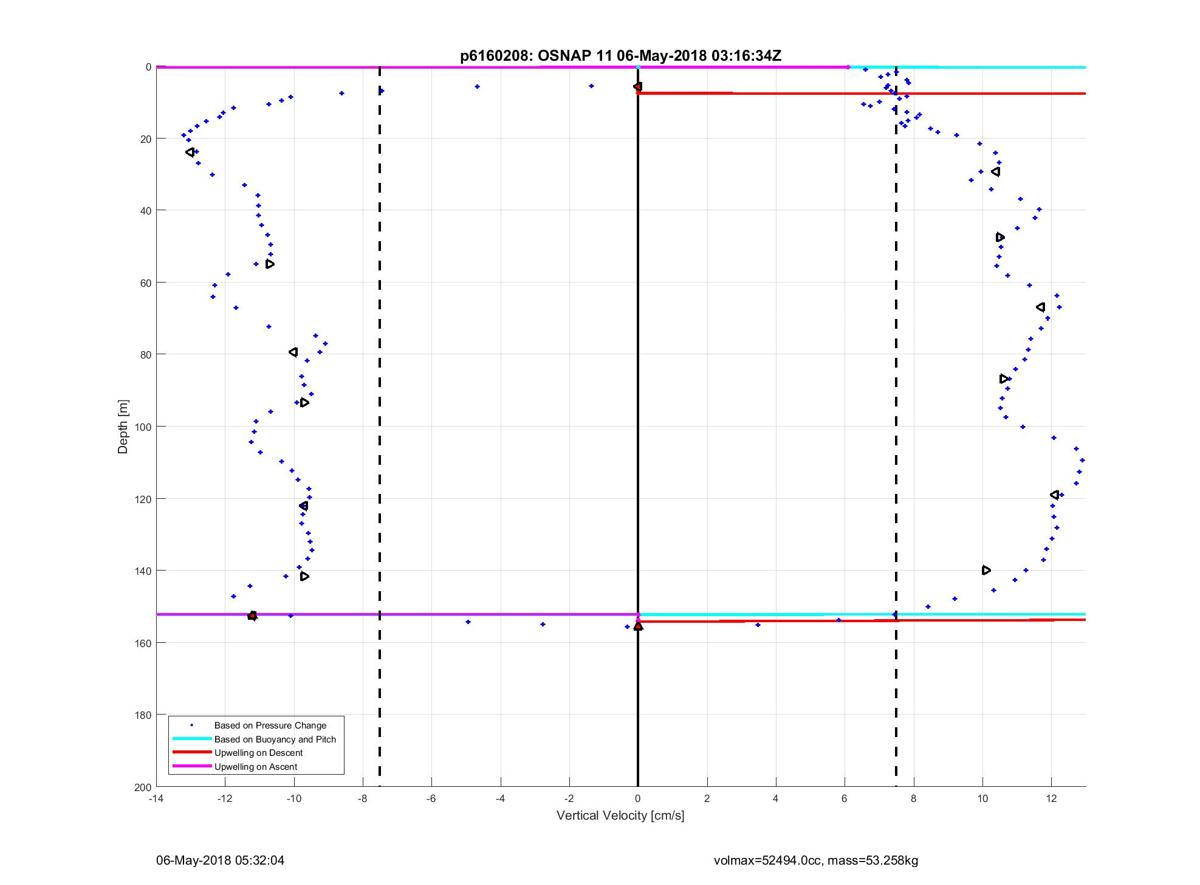Viewport: 1200px width, 885px height.
Task: Click depth axis tick label 0
Action: tap(148, 67)
